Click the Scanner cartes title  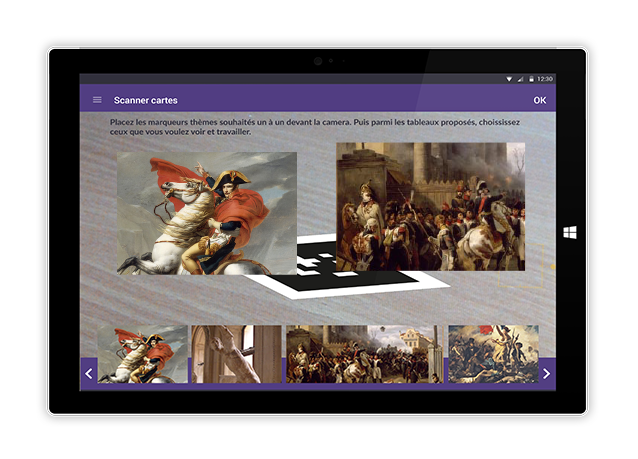(146, 100)
